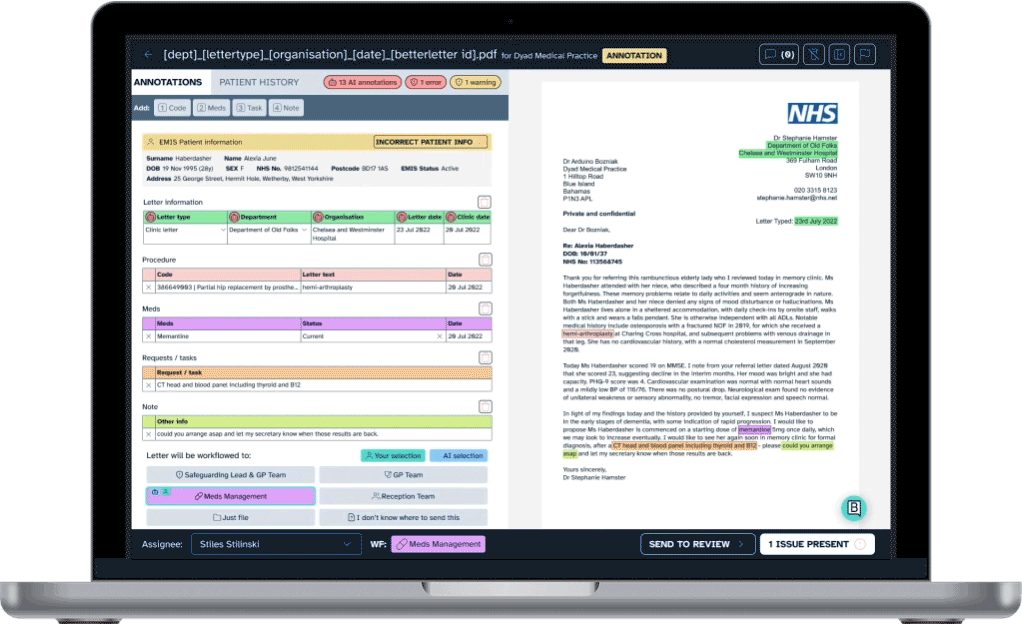Click the flag icon in top bar
This screenshot has height=624, width=1022.
[x=864, y=55]
